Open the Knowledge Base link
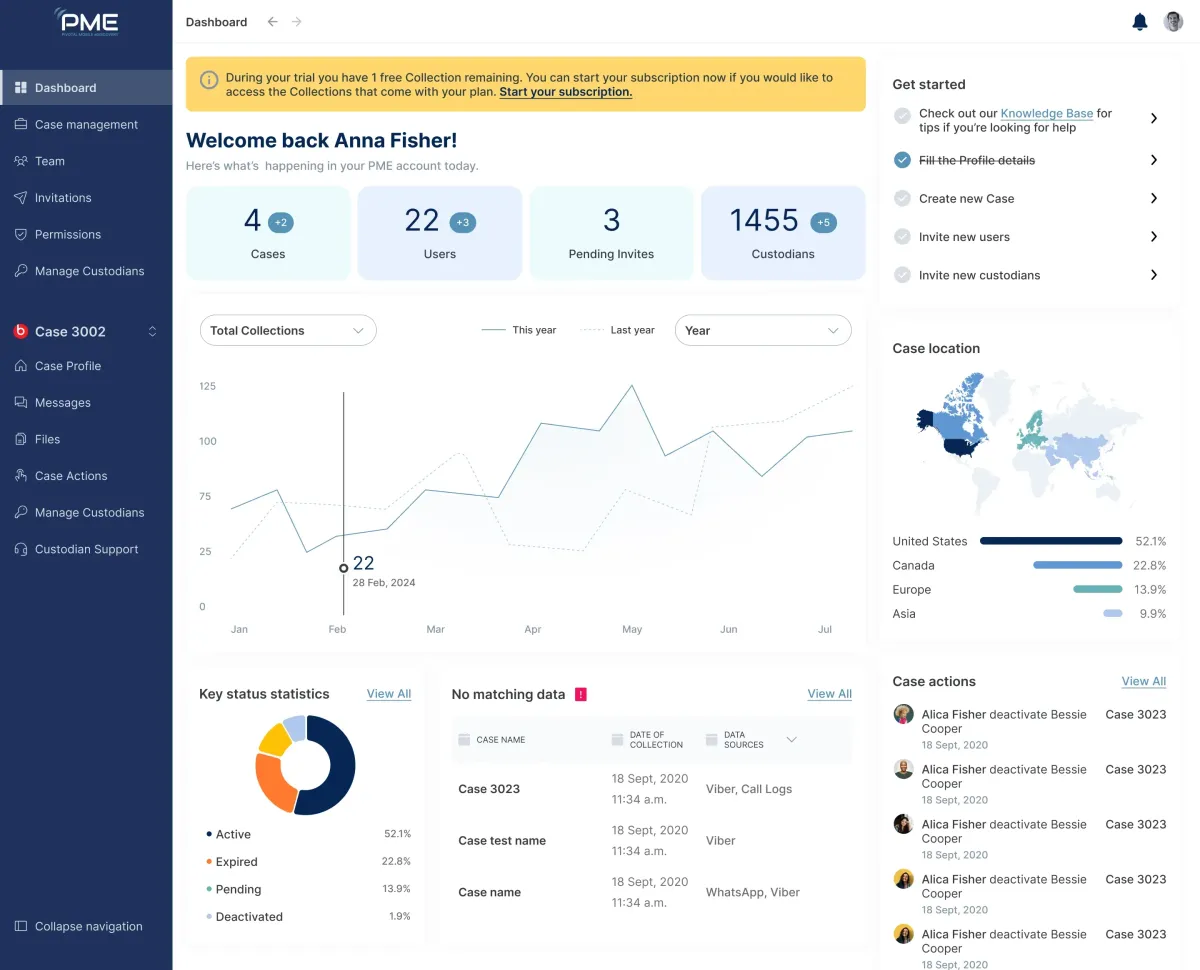Image resolution: width=1200 pixels, height=970 pixels. click(1047, 114)
